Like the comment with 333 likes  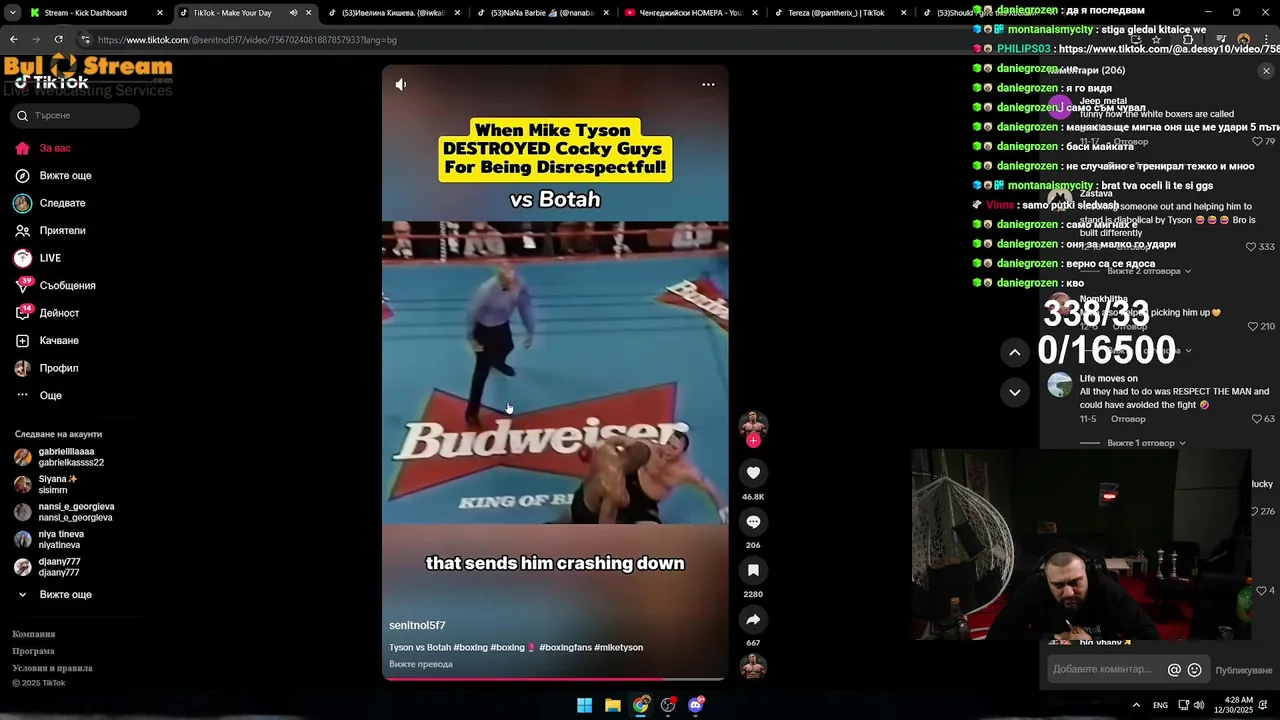(x=1251, y=247)
